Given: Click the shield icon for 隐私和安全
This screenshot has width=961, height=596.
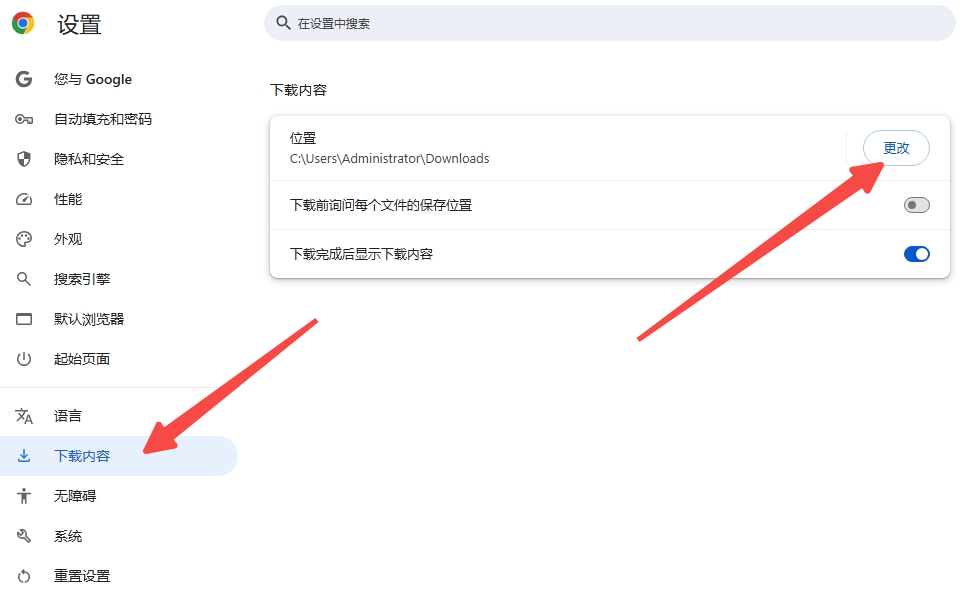Looking at the screenshot, I should click(24, 159).
